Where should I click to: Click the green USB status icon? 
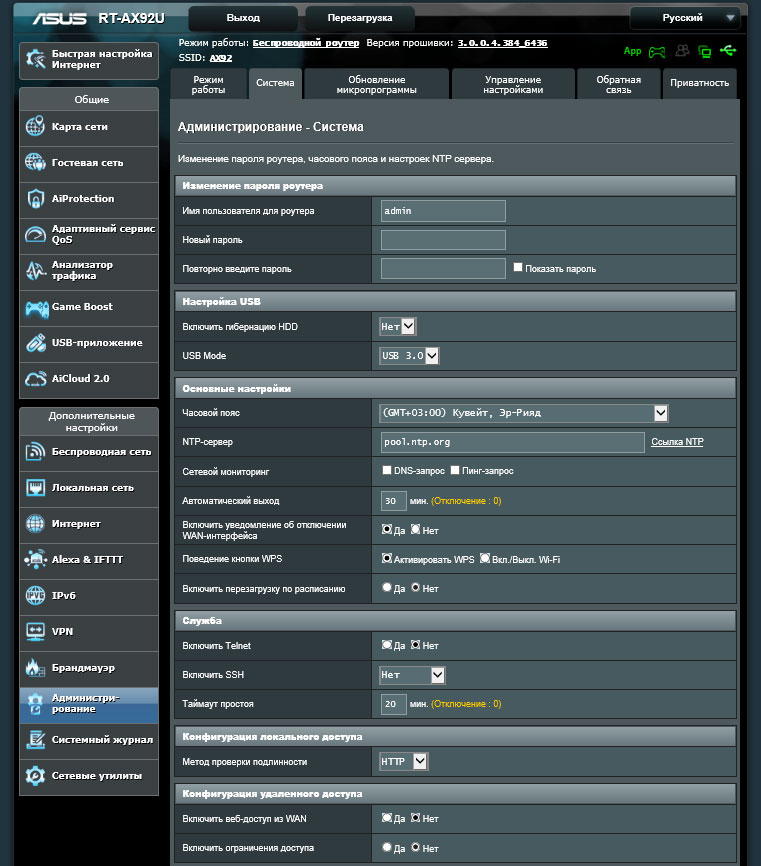(728, 51)
